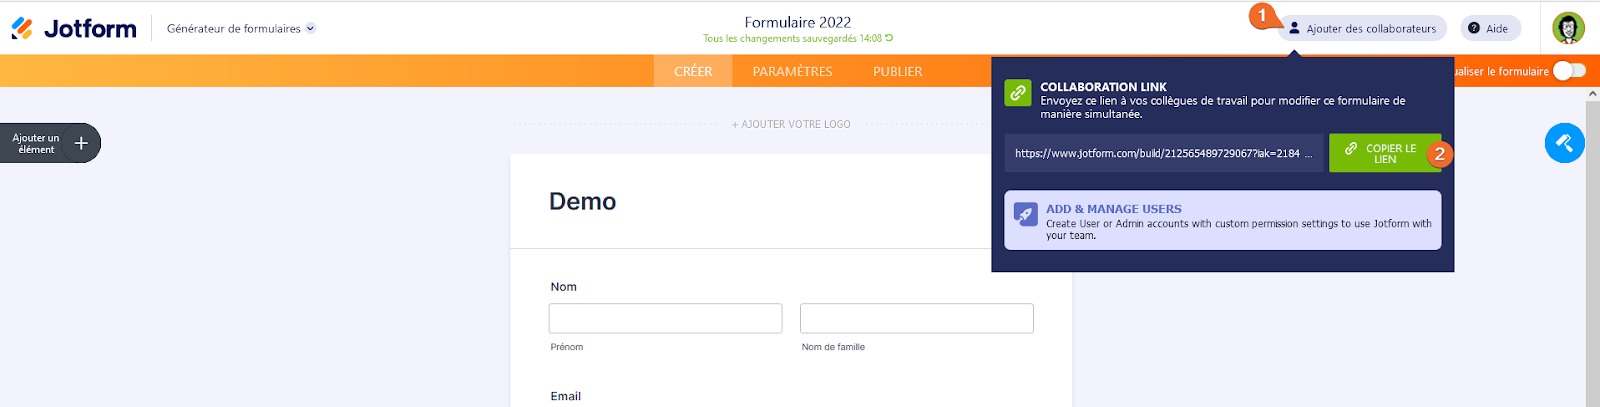Expand Générateur de formulaires dropdown

tap(310, 28)
